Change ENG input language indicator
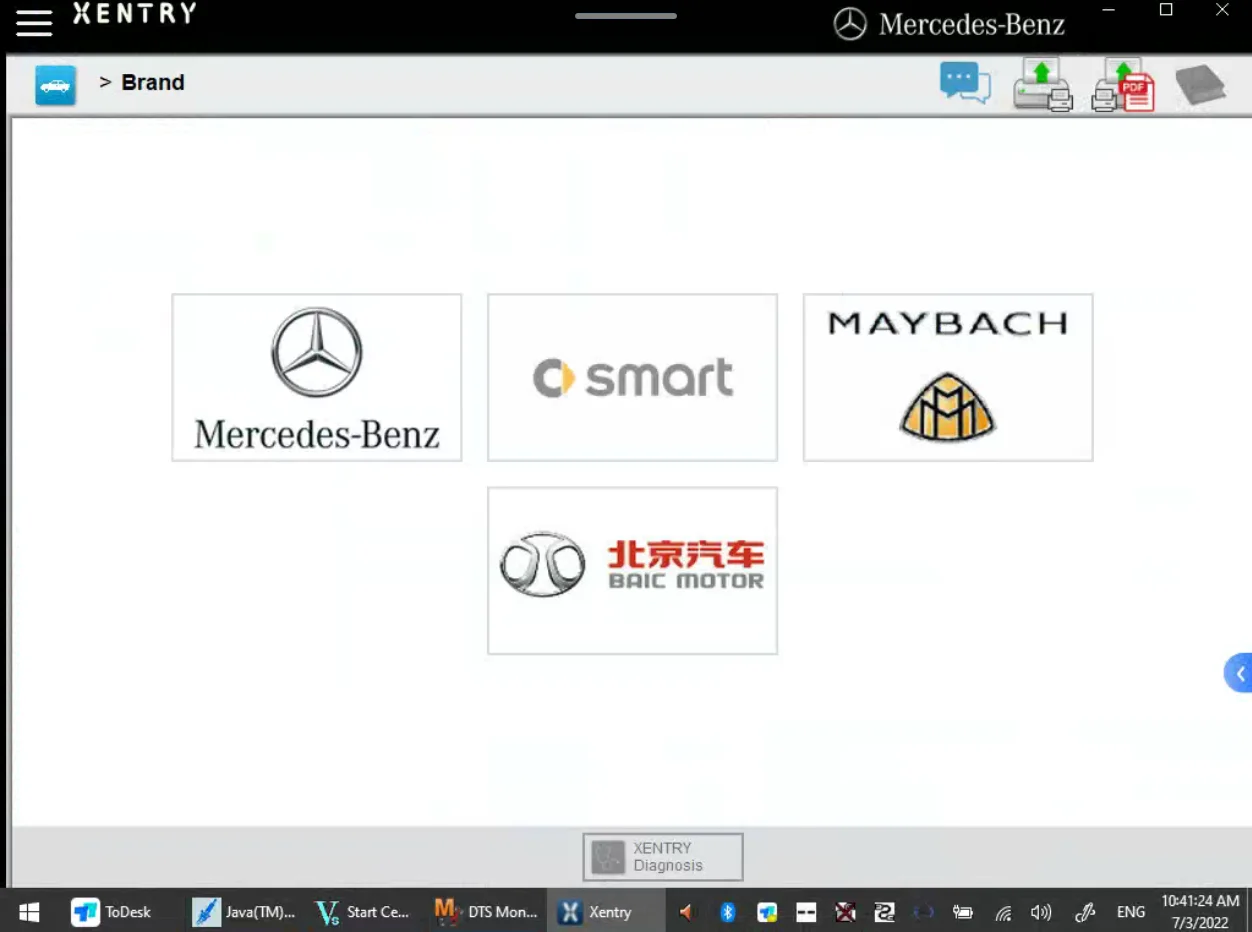Viewport: 1252px width, 932px height. [x=1131, y=912]
